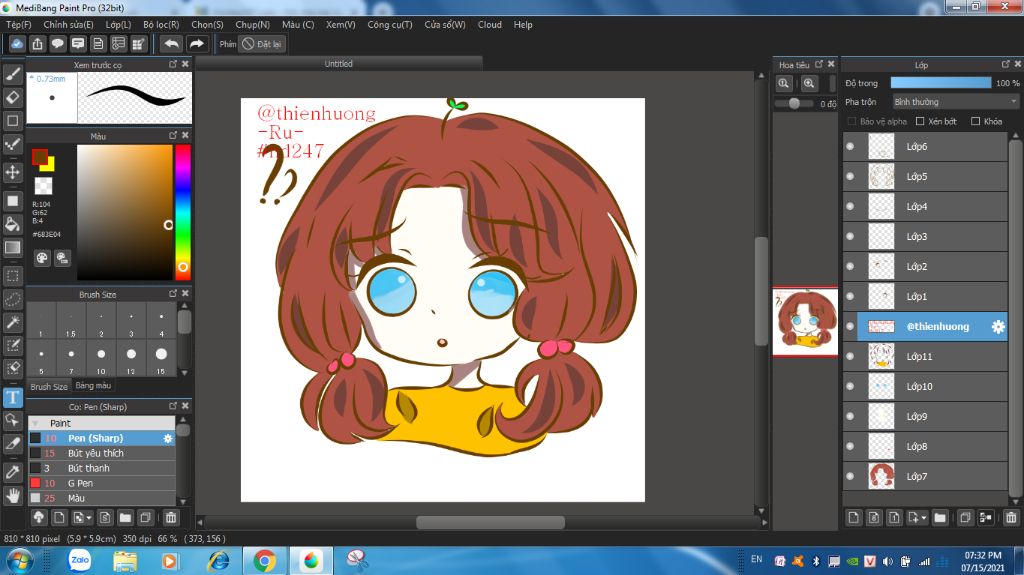Select the Text tool
The height and width of the screenshot is (575, 1024).
(x=12, y=397)
